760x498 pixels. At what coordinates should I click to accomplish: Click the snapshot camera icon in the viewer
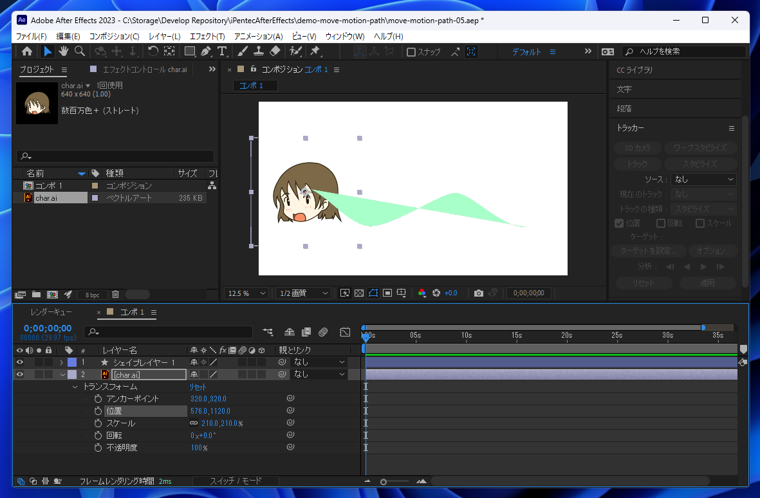478,293
